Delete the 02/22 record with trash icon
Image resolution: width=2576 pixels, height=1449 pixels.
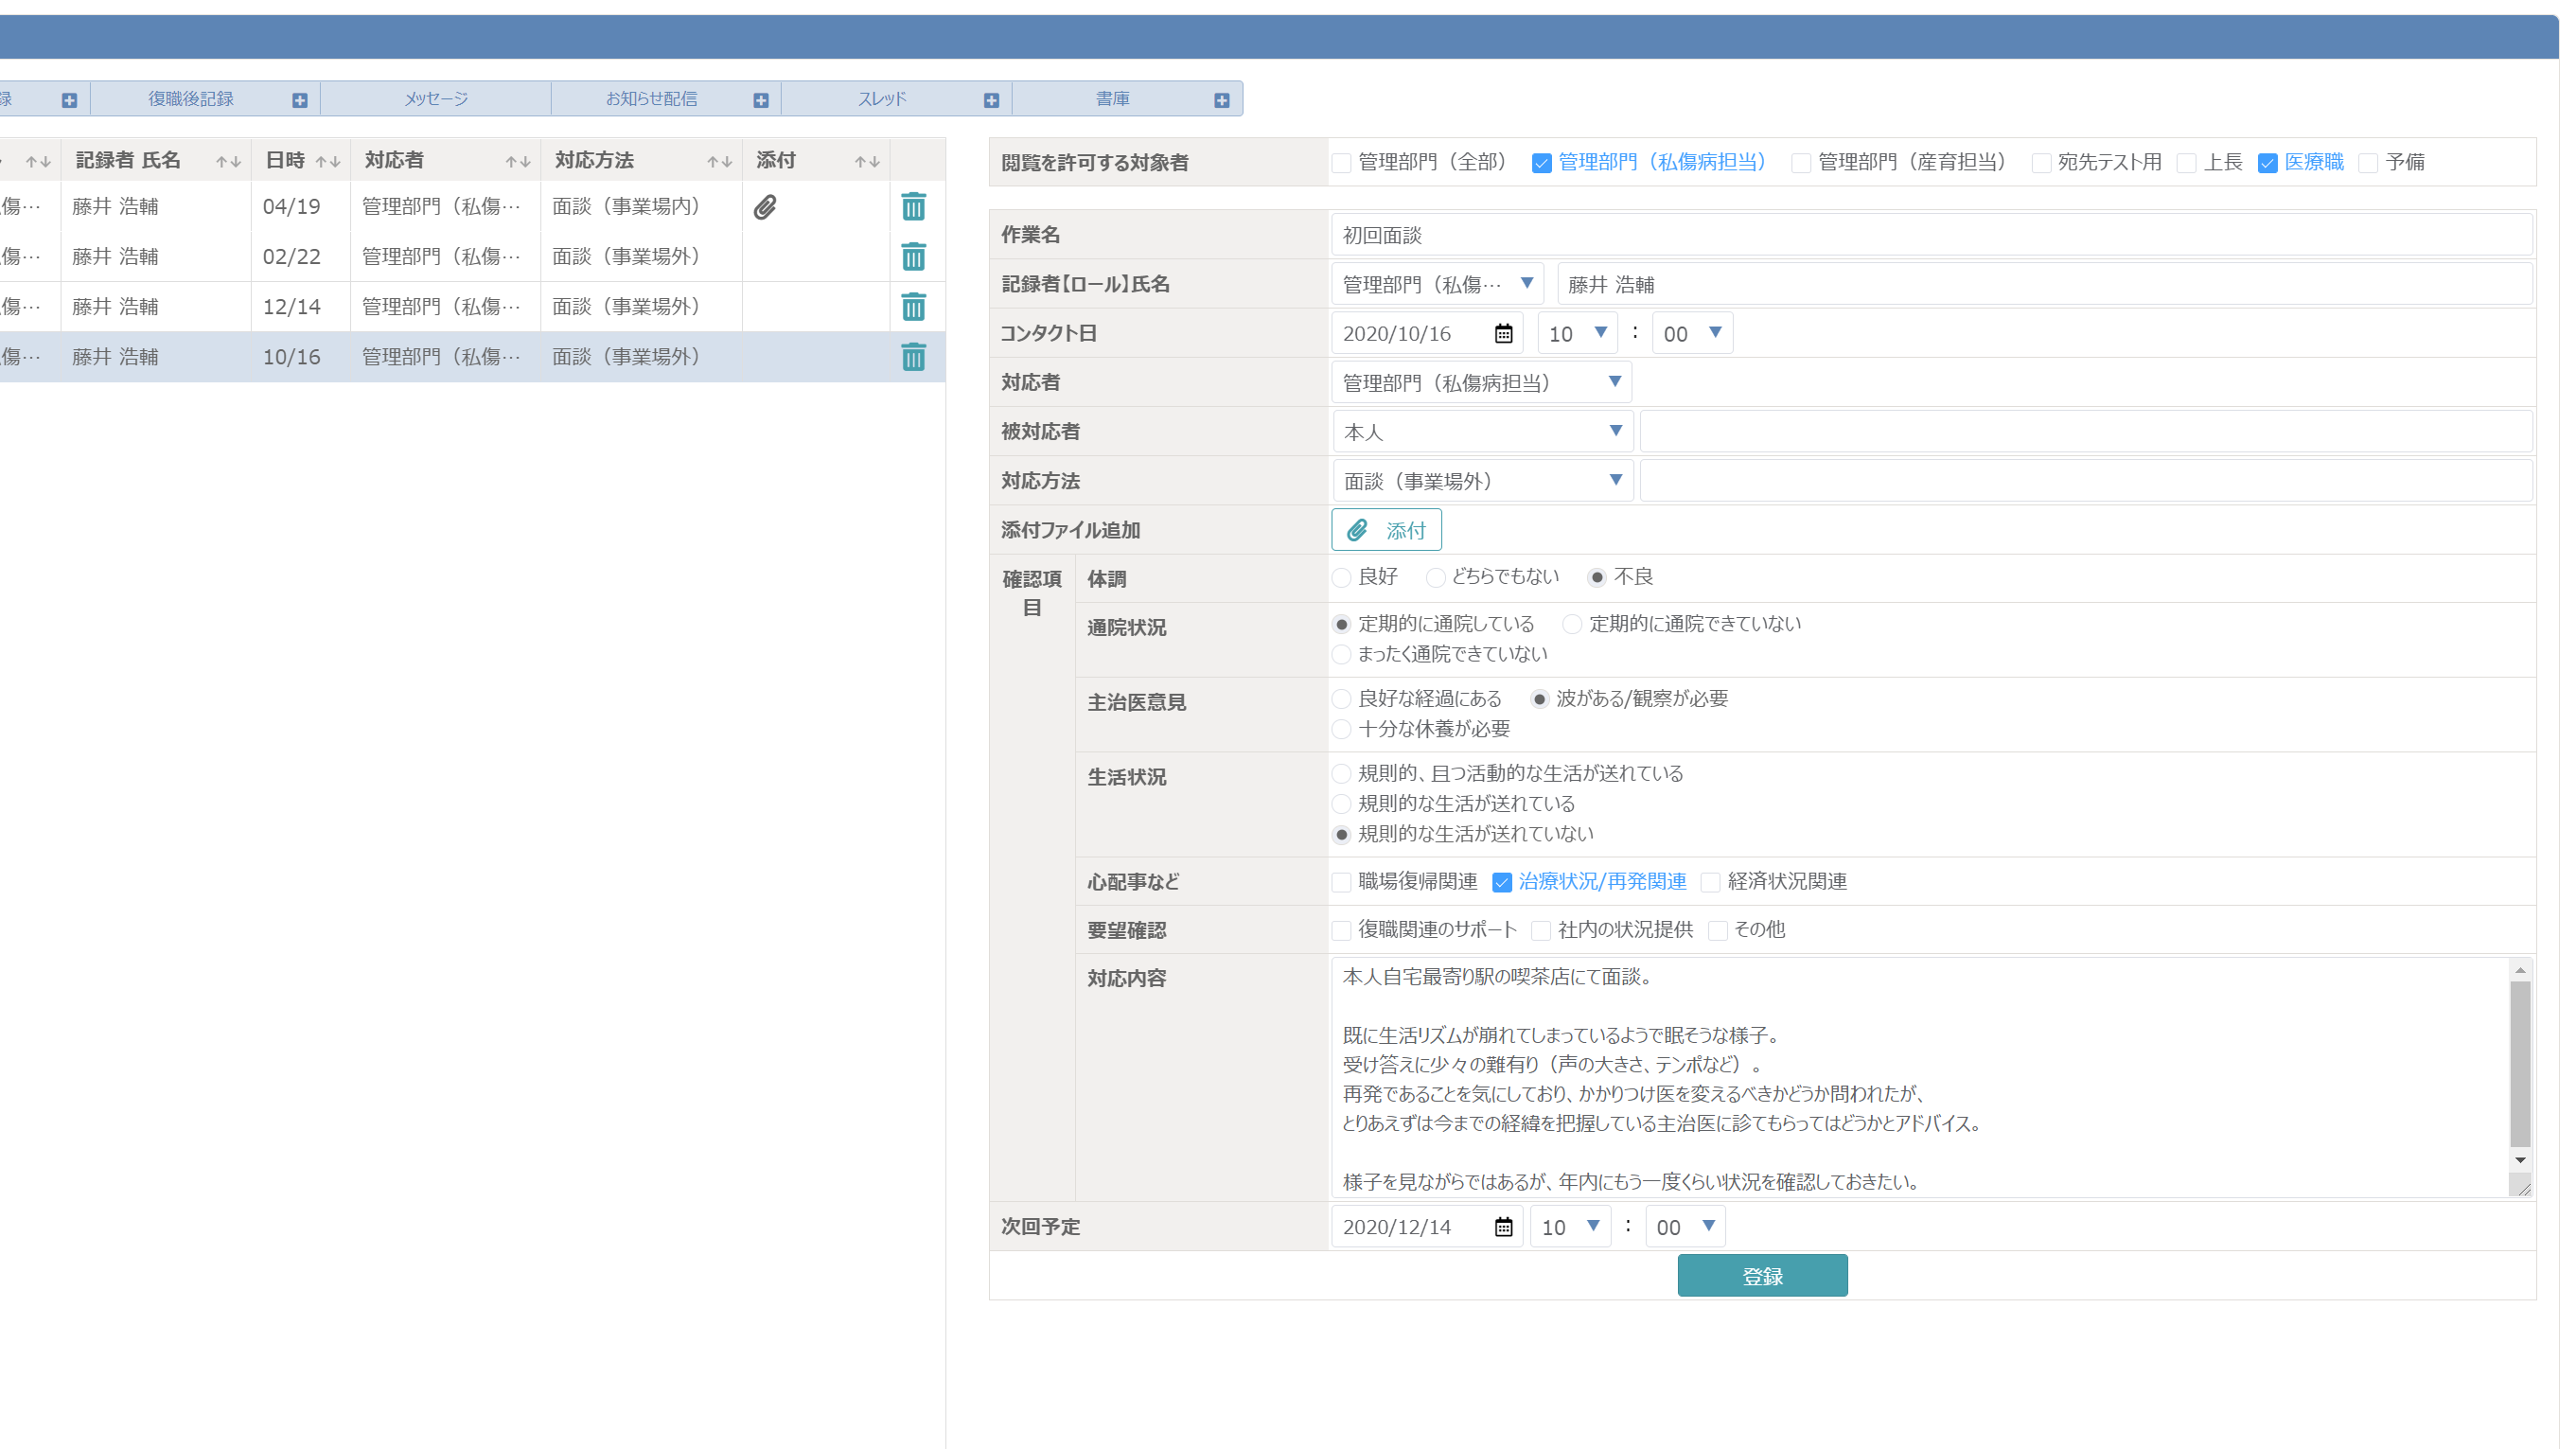913,257
